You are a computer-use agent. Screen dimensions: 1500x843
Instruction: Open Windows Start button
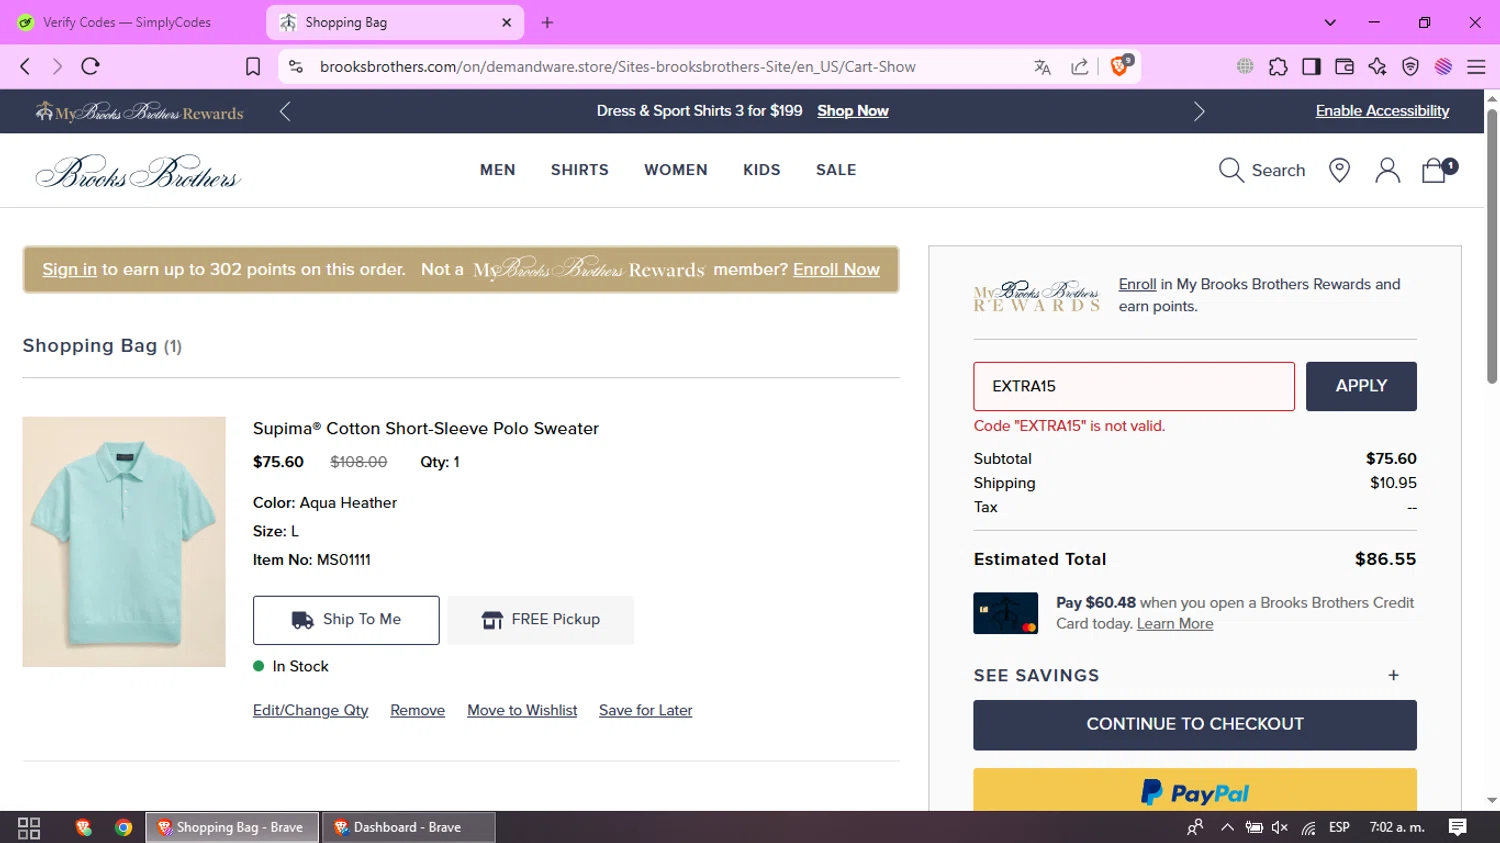point(29,828)
